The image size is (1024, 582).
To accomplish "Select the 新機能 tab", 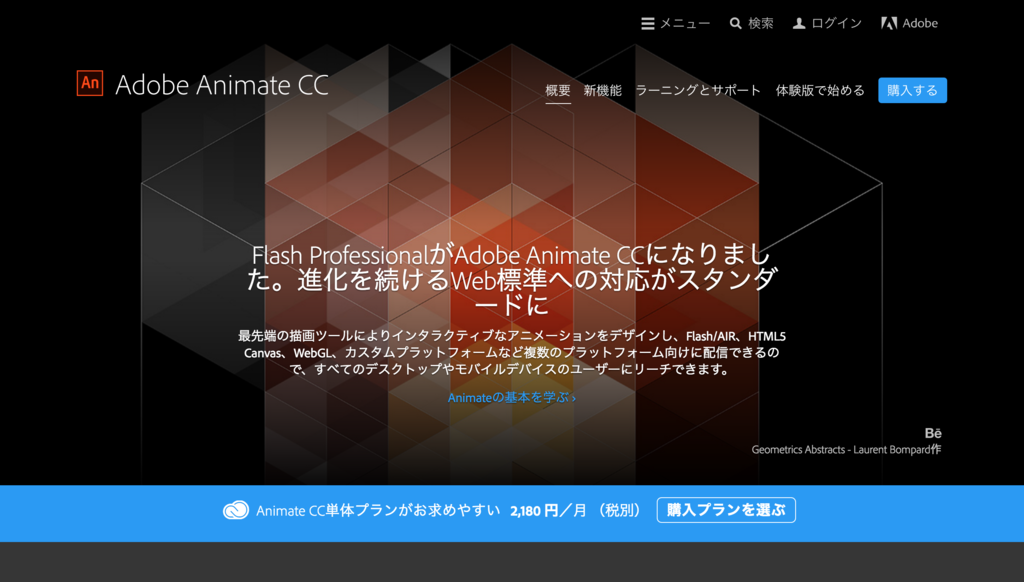I will (603, 90).
